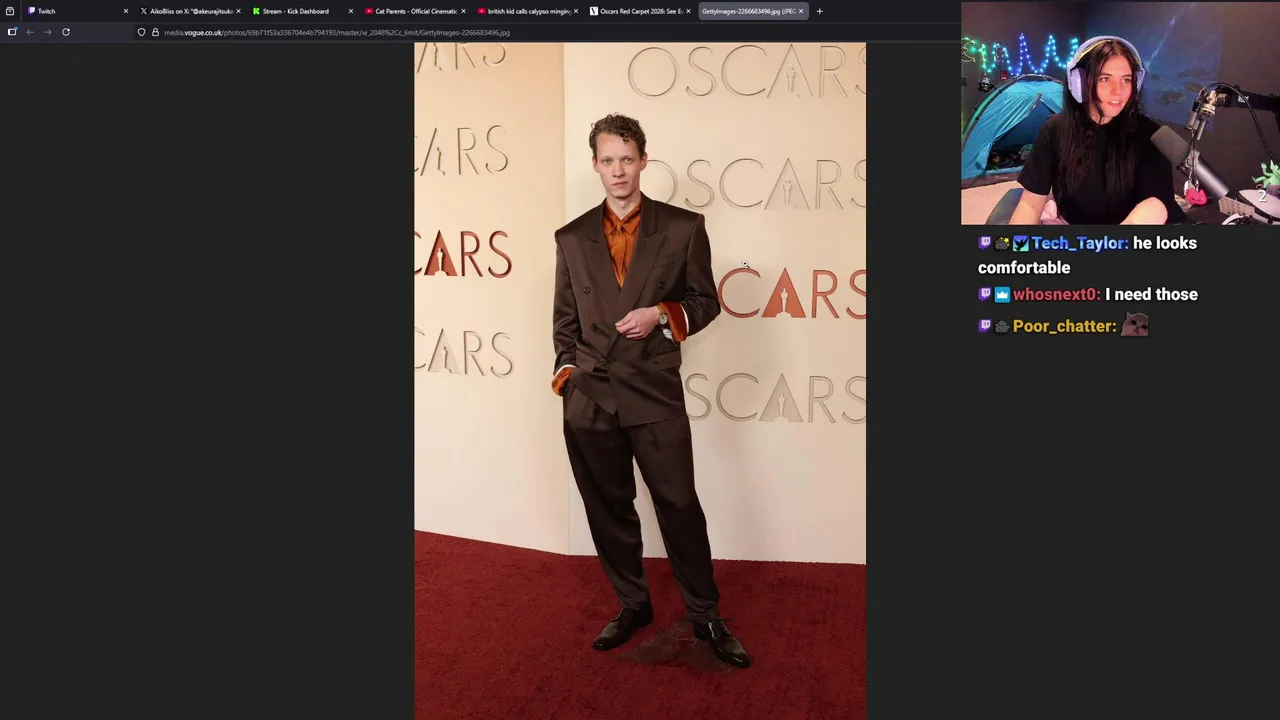Close the Twitch tab

pyautogui.click(x=126, y=11)
